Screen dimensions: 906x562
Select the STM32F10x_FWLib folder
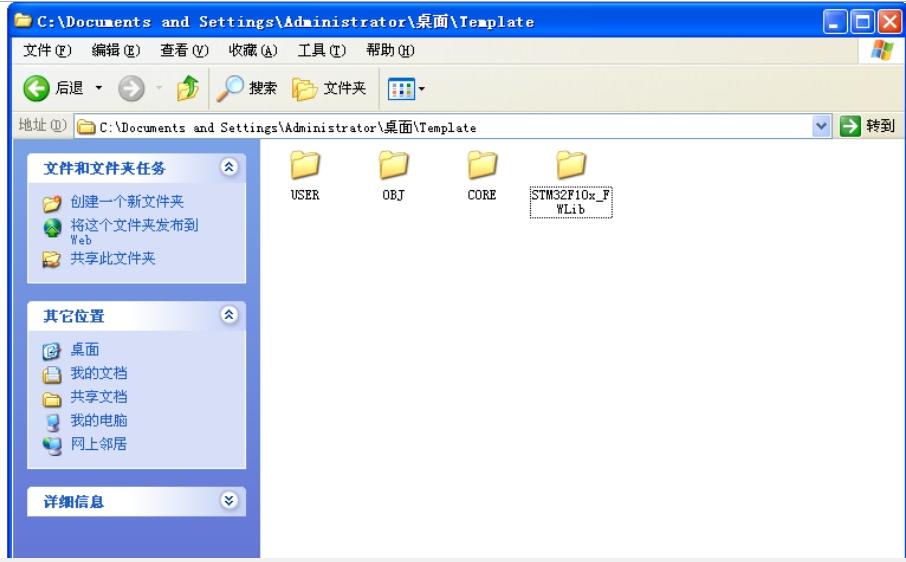coord(569,163)
